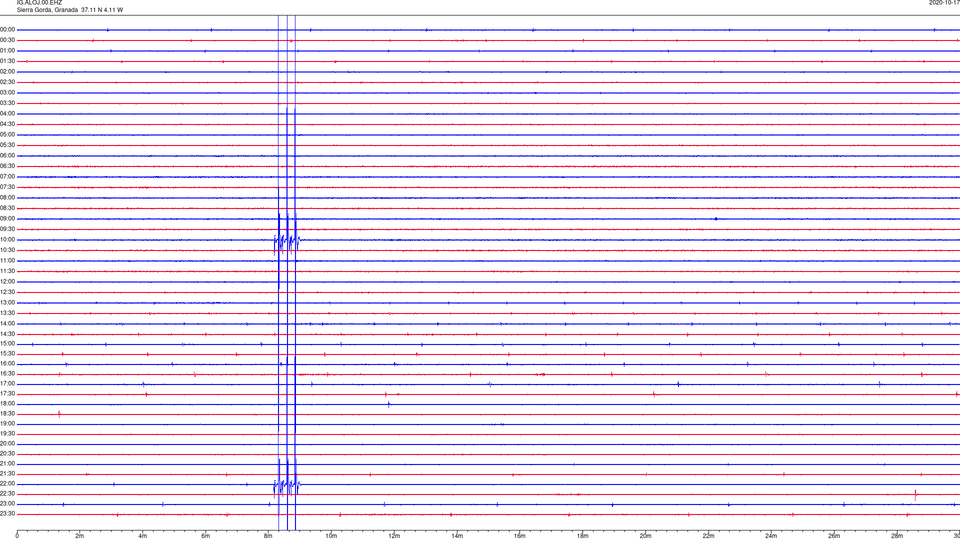
Task: Click the 22m tick label on the axis
Action: pyautogui.click(x=708, y=536)
